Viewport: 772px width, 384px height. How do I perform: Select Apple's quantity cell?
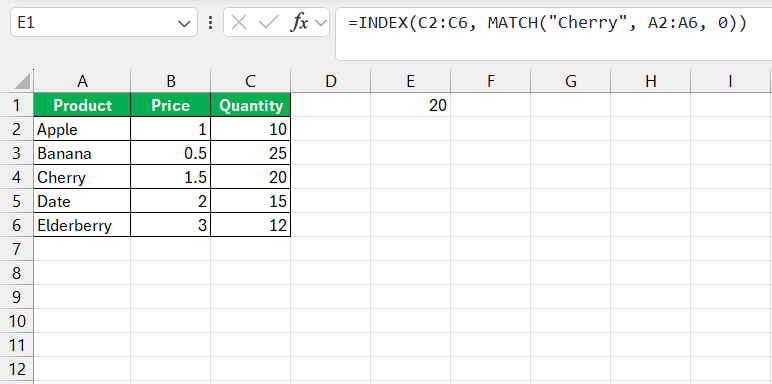click(x=251, y=129)
